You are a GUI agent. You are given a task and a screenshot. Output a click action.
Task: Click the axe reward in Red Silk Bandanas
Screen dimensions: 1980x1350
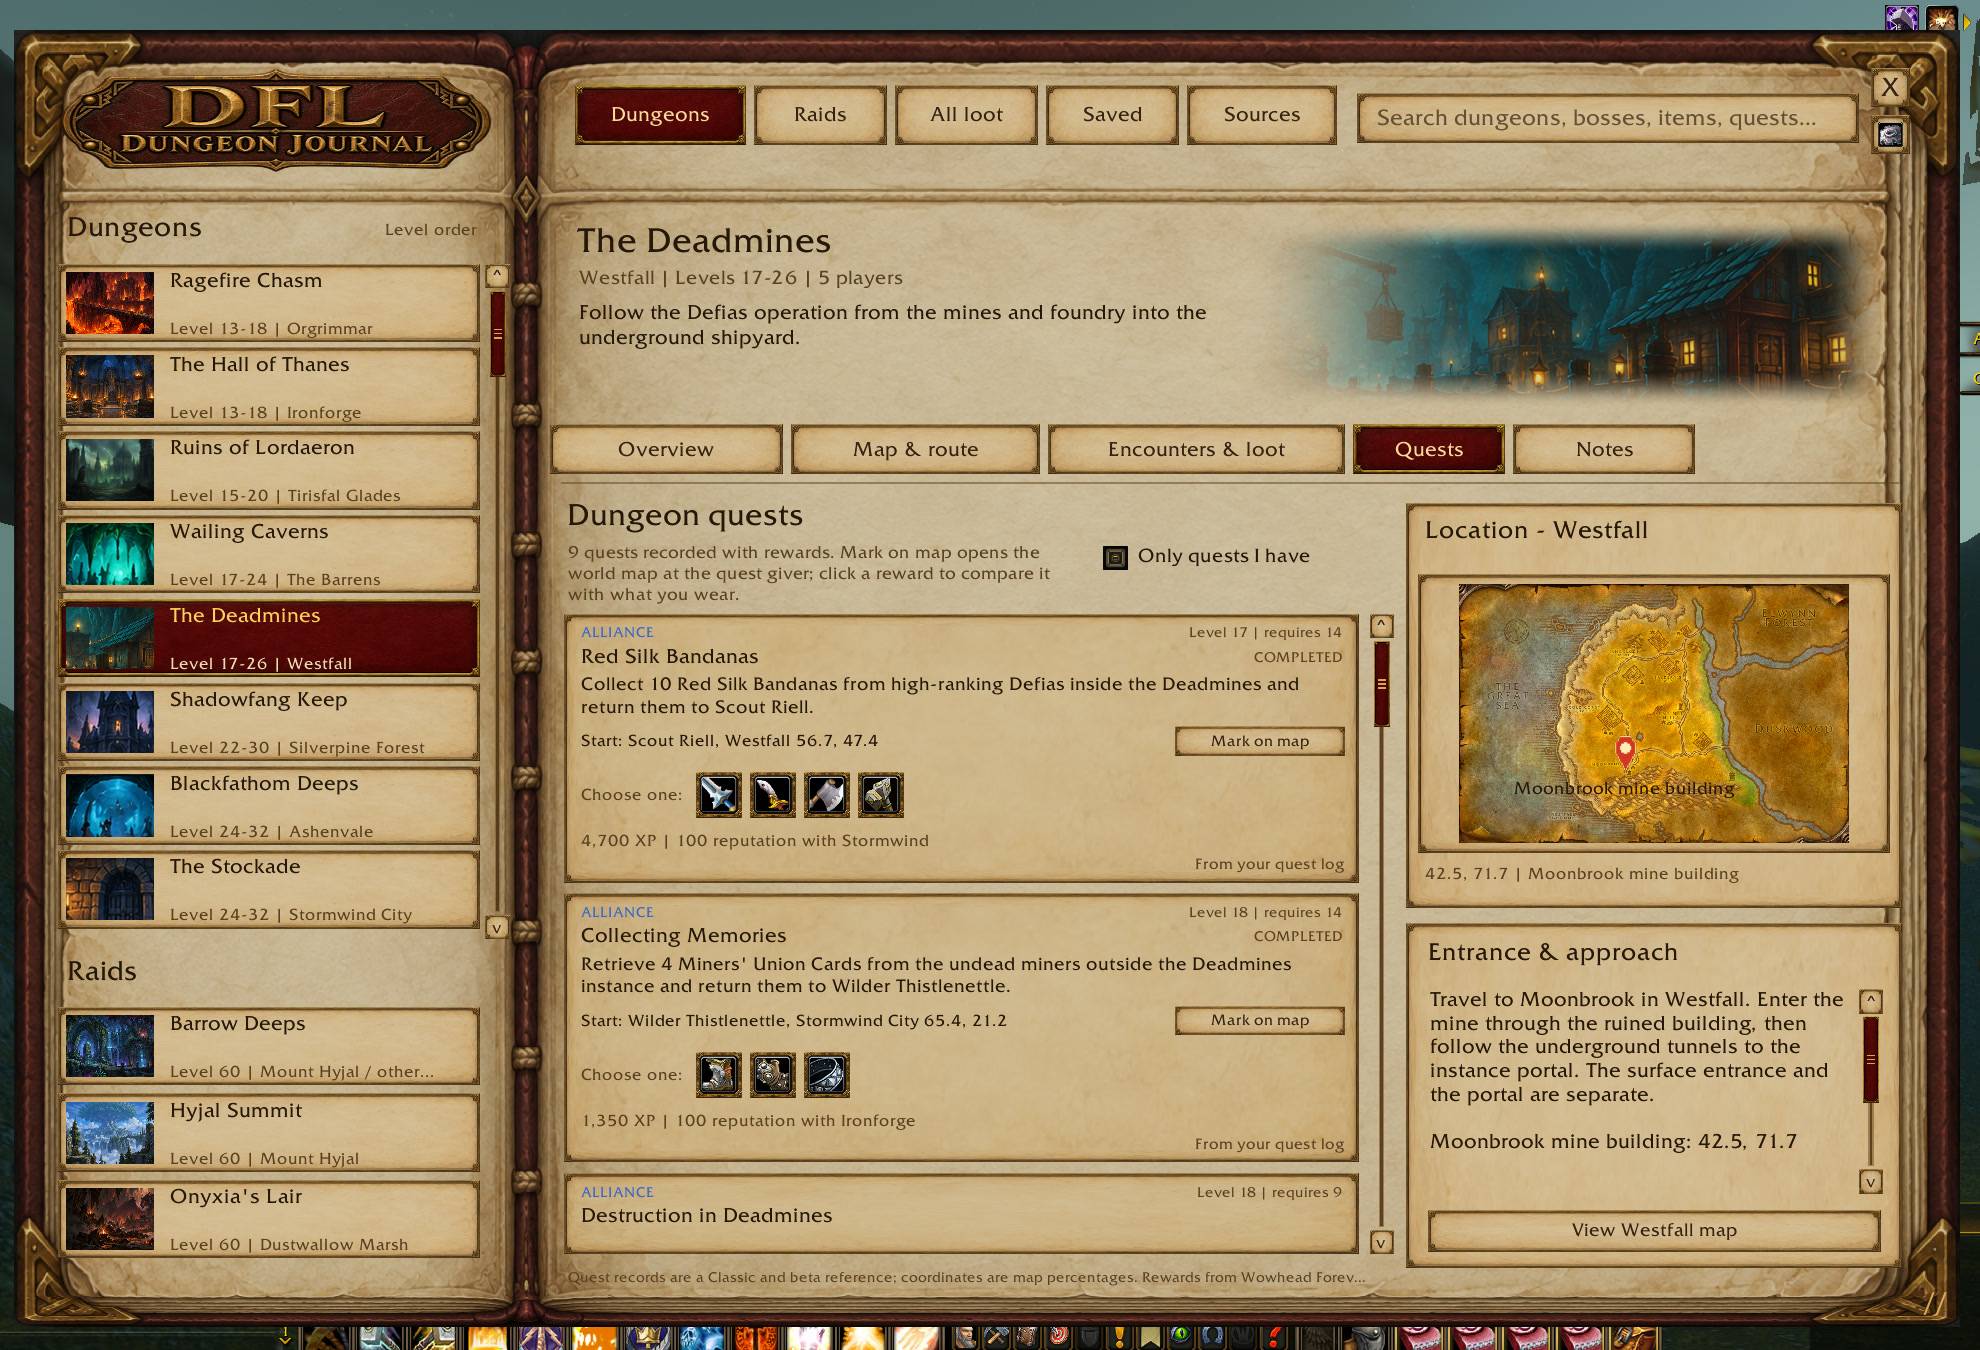tap(827, 795)
